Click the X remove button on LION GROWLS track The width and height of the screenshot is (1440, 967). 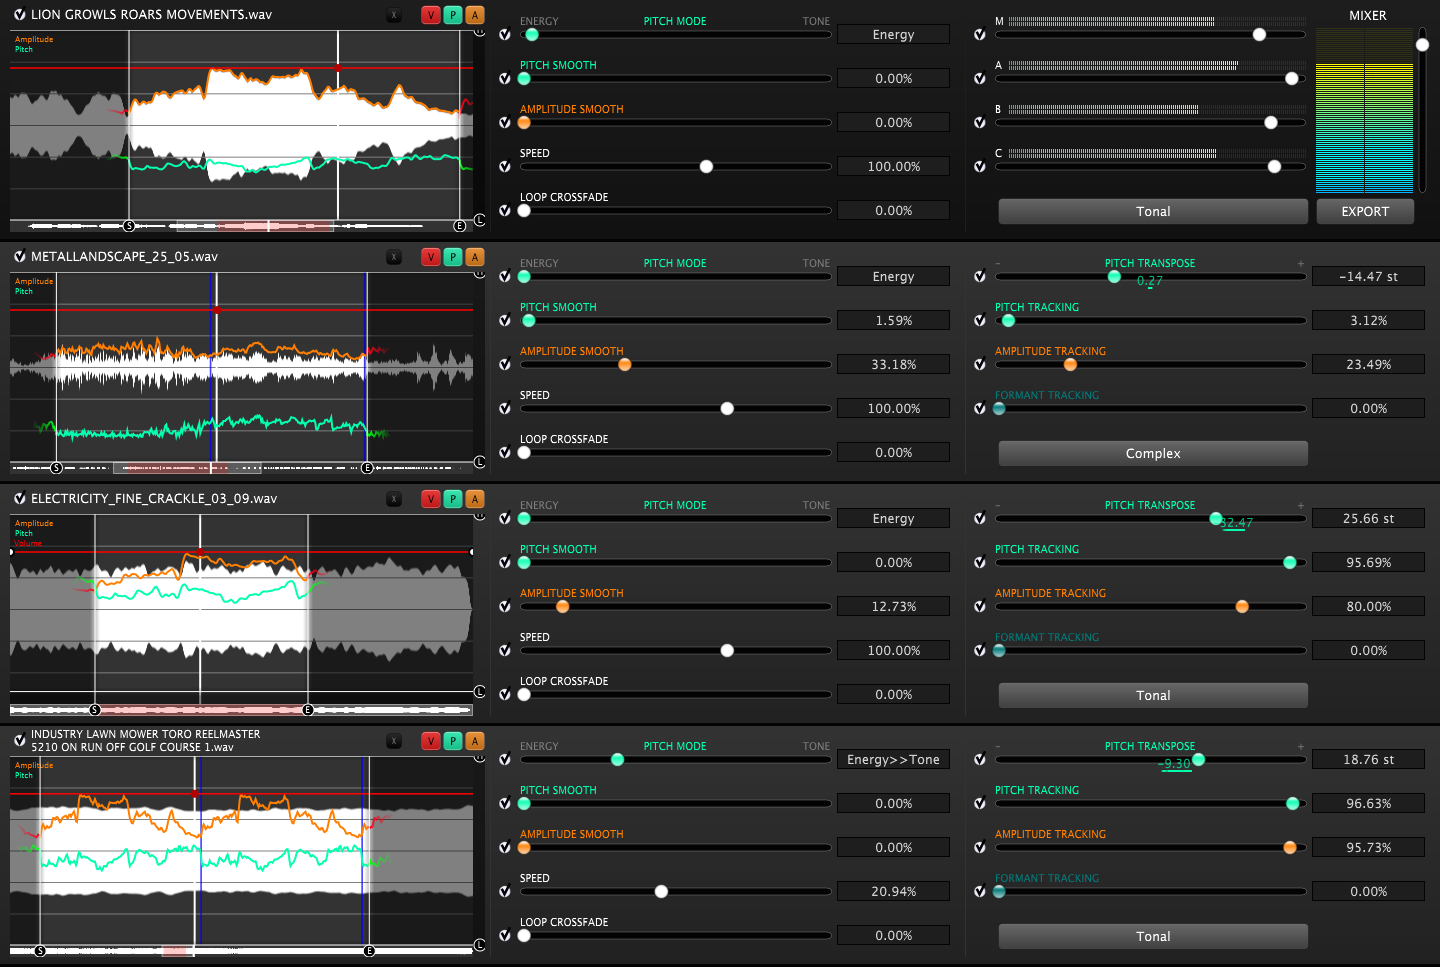click(394, 15)
